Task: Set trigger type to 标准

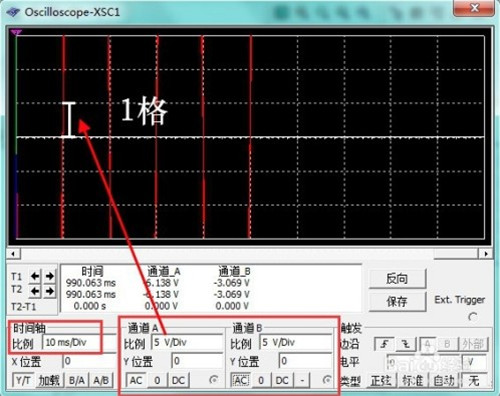Action: [x=412, y=380]
